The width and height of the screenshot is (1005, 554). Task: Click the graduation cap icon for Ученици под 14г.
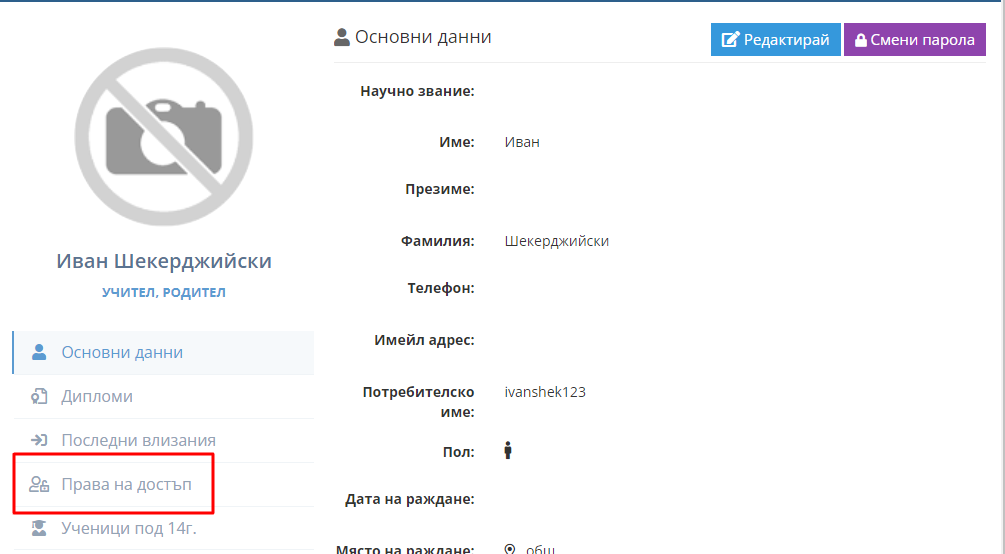point(40,528)
